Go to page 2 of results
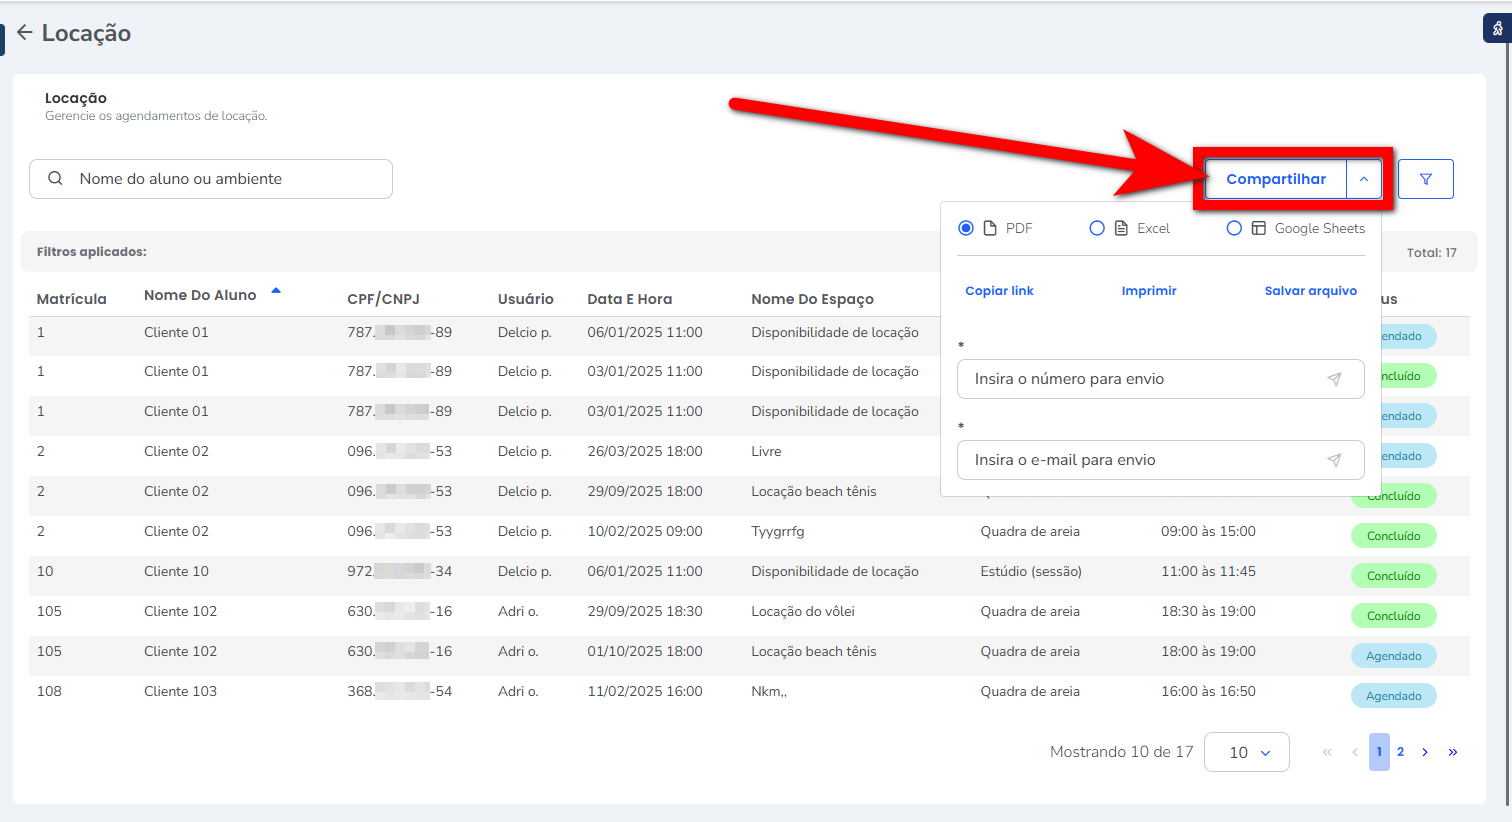The image size is (1512, 822). pos(1400,752)
